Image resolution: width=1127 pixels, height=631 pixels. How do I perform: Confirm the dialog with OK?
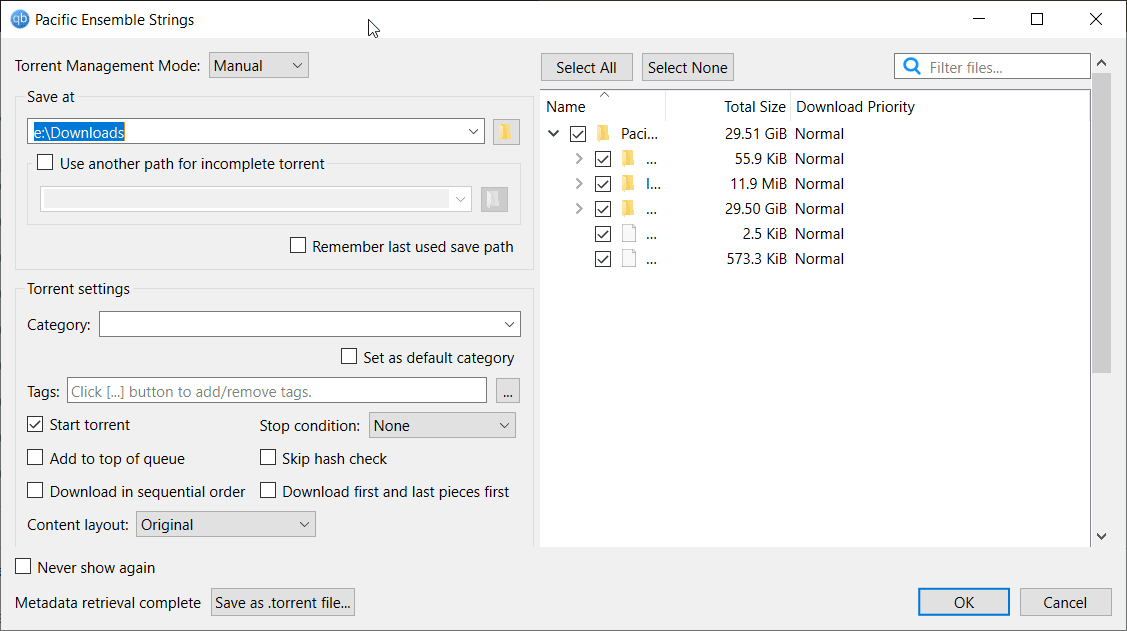point(964,602)
